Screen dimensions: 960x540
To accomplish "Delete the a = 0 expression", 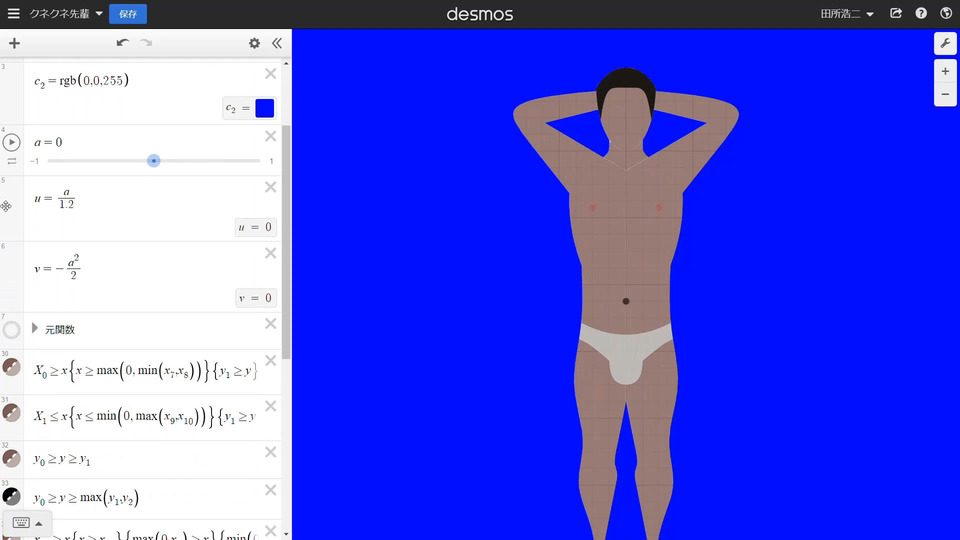I will tap(271, 136).
